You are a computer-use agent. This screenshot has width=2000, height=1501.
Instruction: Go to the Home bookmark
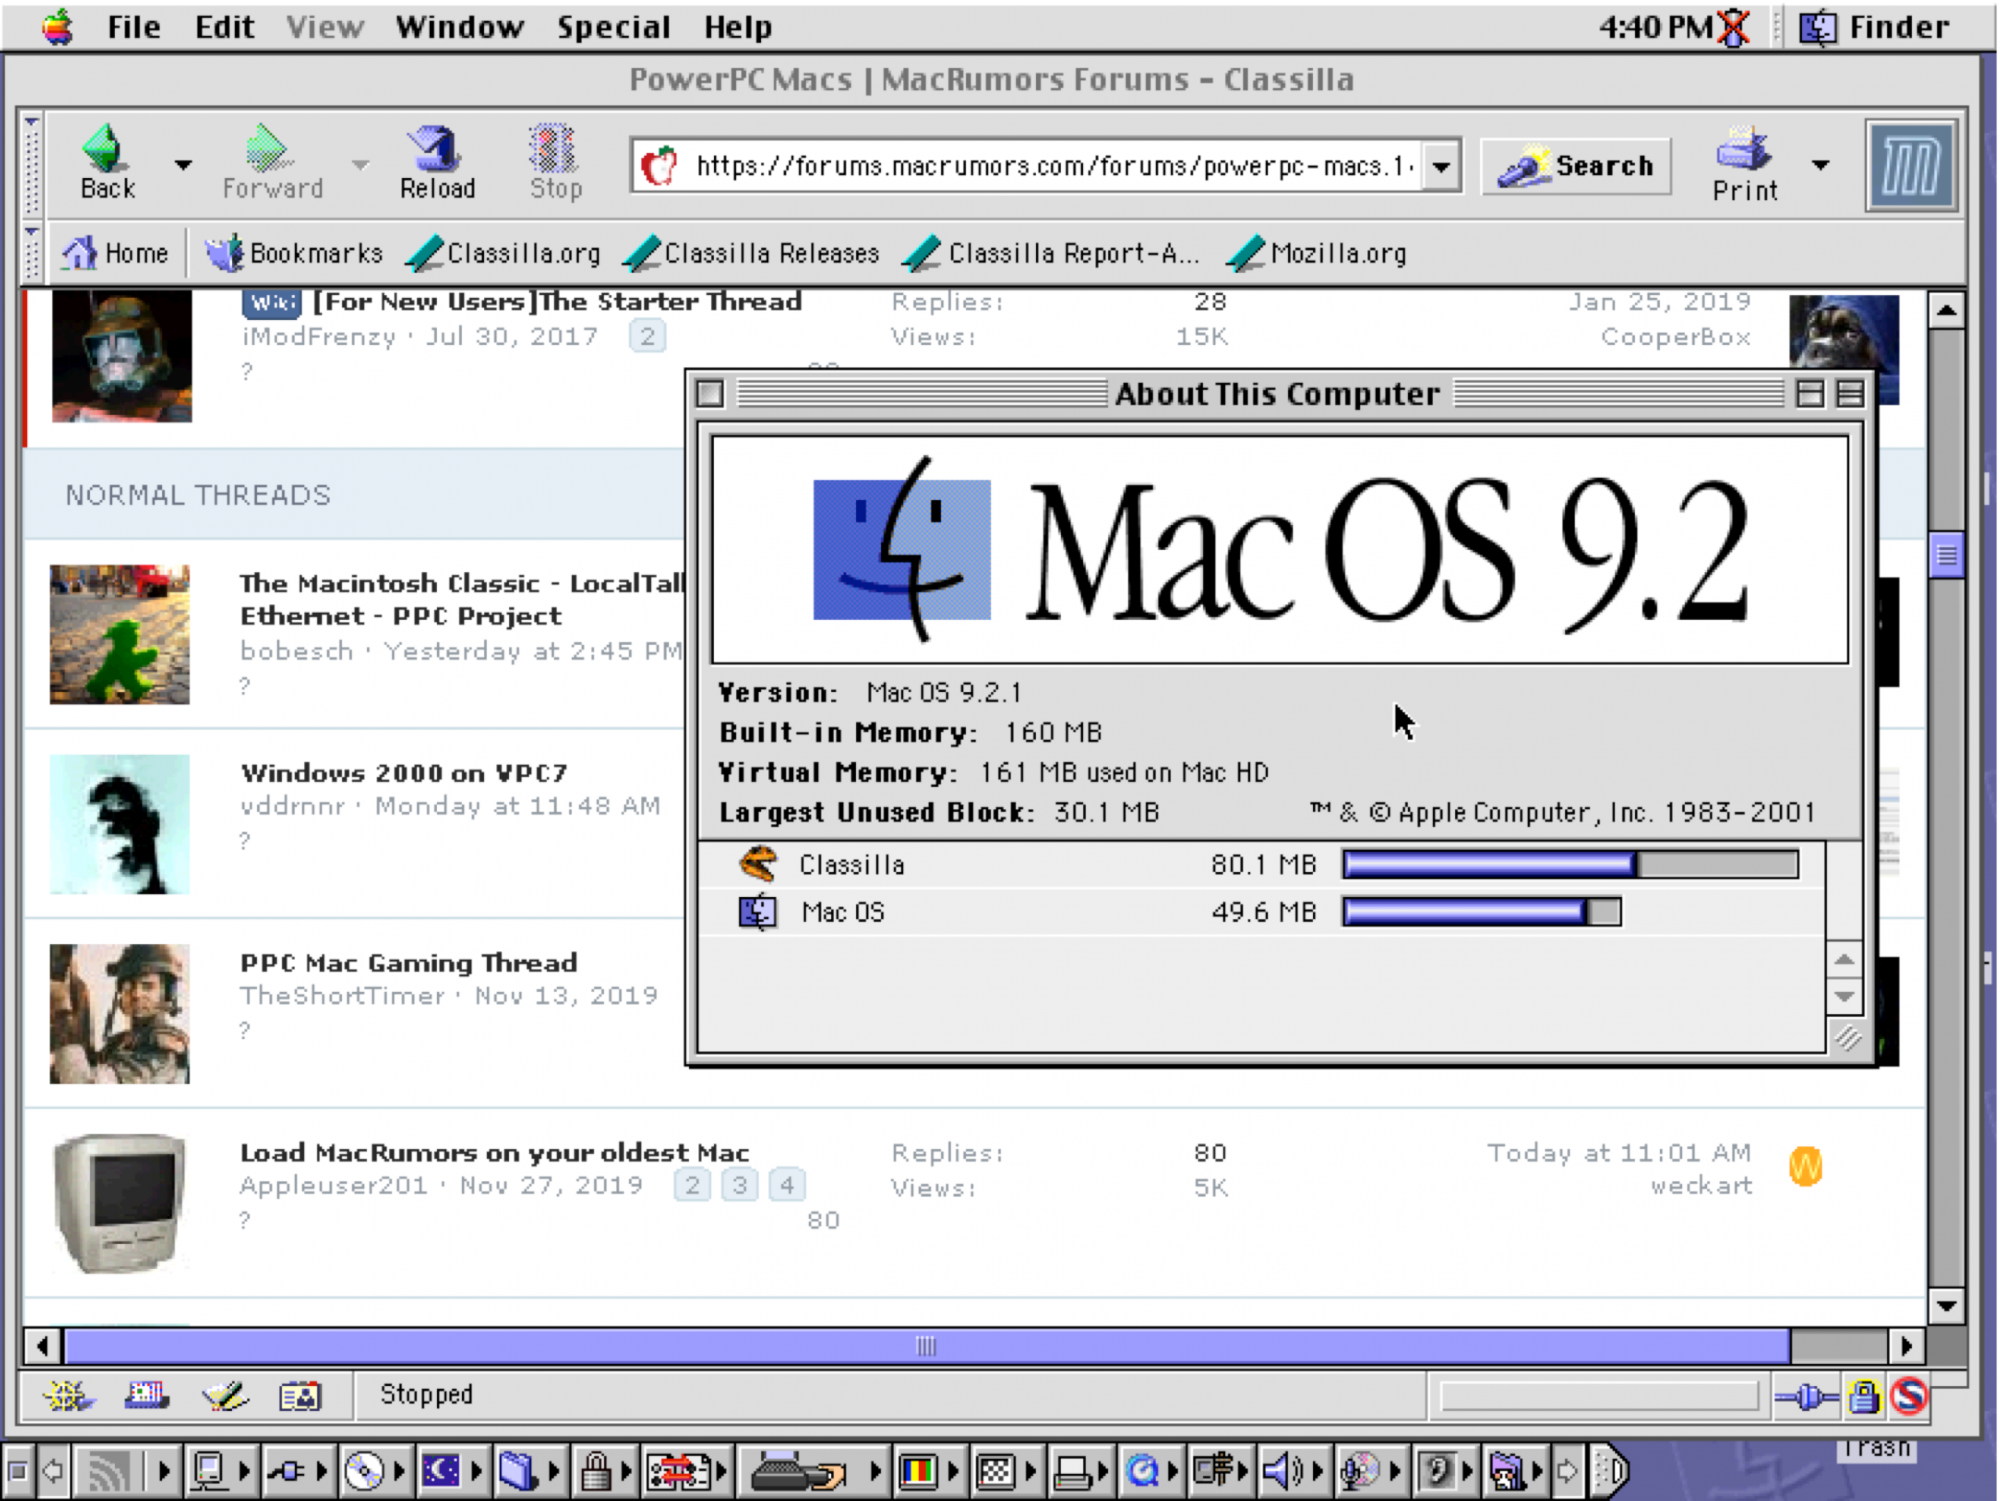pyautogui.click(x=114, y=253)
